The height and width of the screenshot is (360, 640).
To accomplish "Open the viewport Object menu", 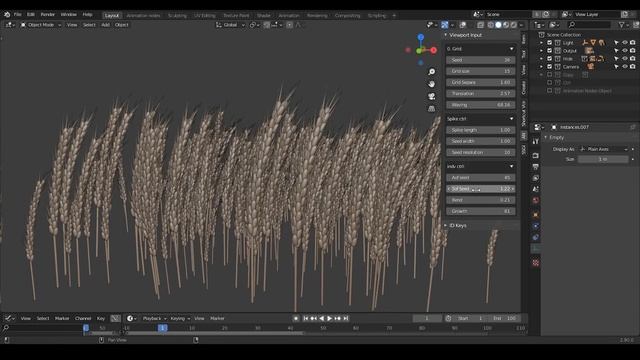I will tap(122, 25).
